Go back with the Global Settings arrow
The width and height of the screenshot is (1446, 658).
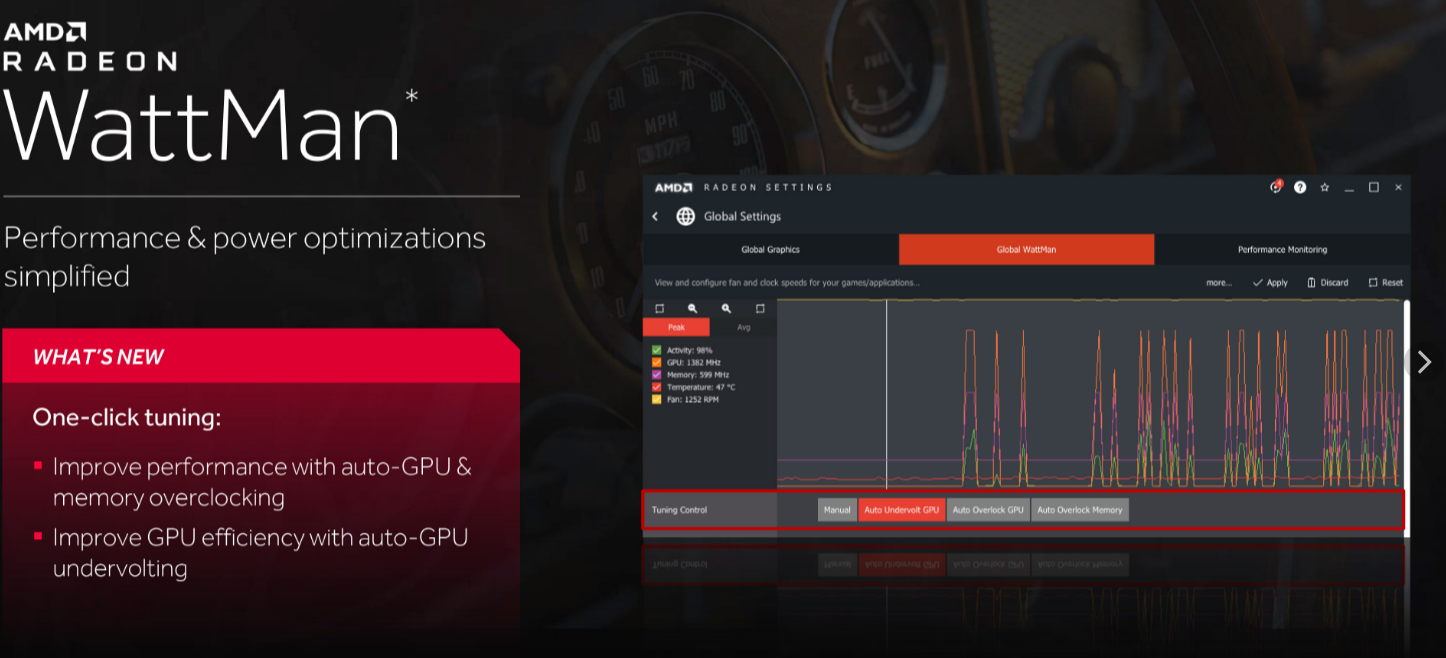pos(655,216)
